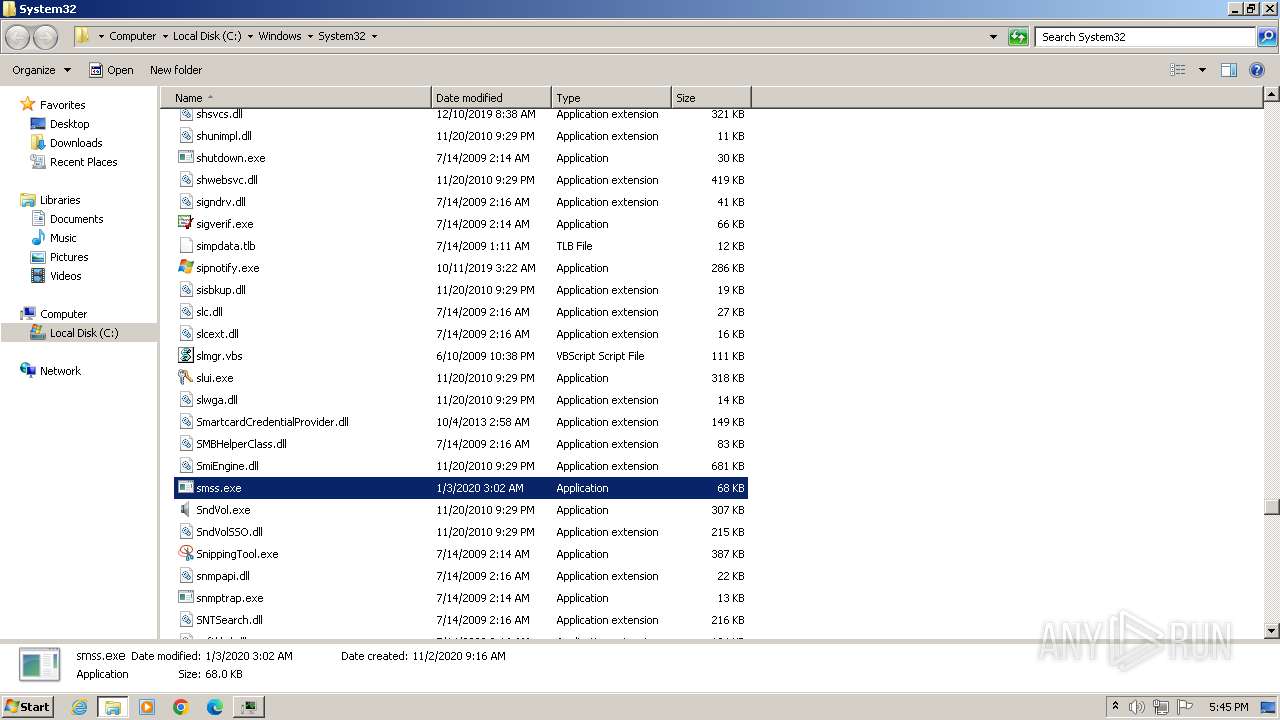Expand the address bar history dropdown
The height and width of the screenshot is (720, 1280).
tap(993, 37)
